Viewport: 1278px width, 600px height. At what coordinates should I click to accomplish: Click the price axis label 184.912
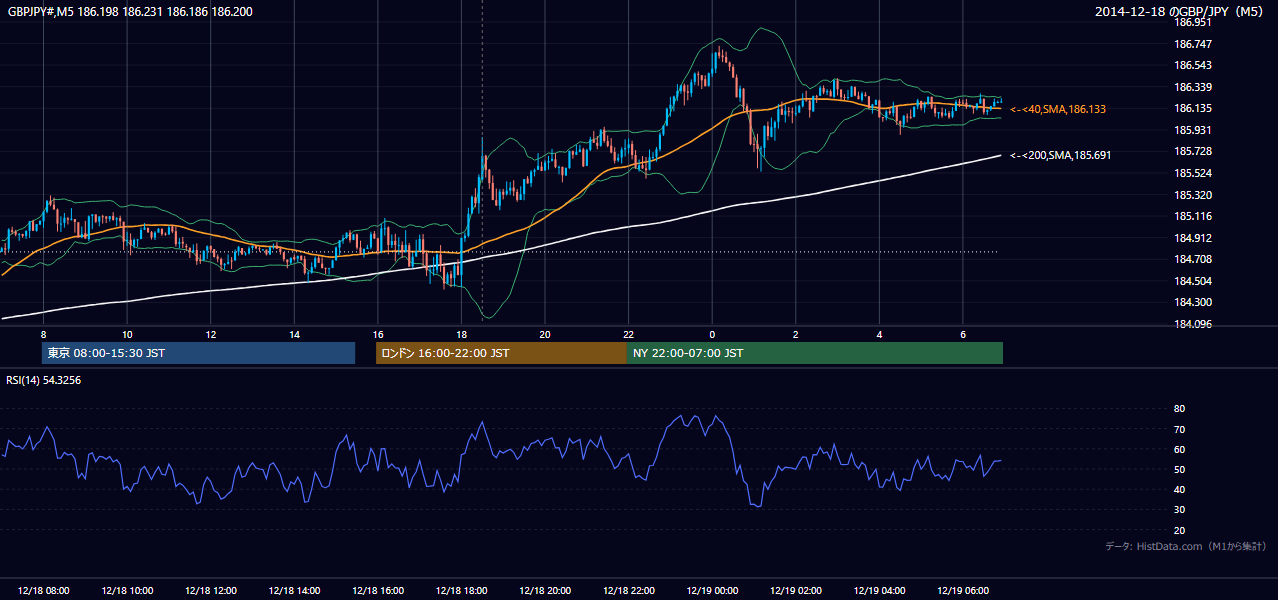1193,238
